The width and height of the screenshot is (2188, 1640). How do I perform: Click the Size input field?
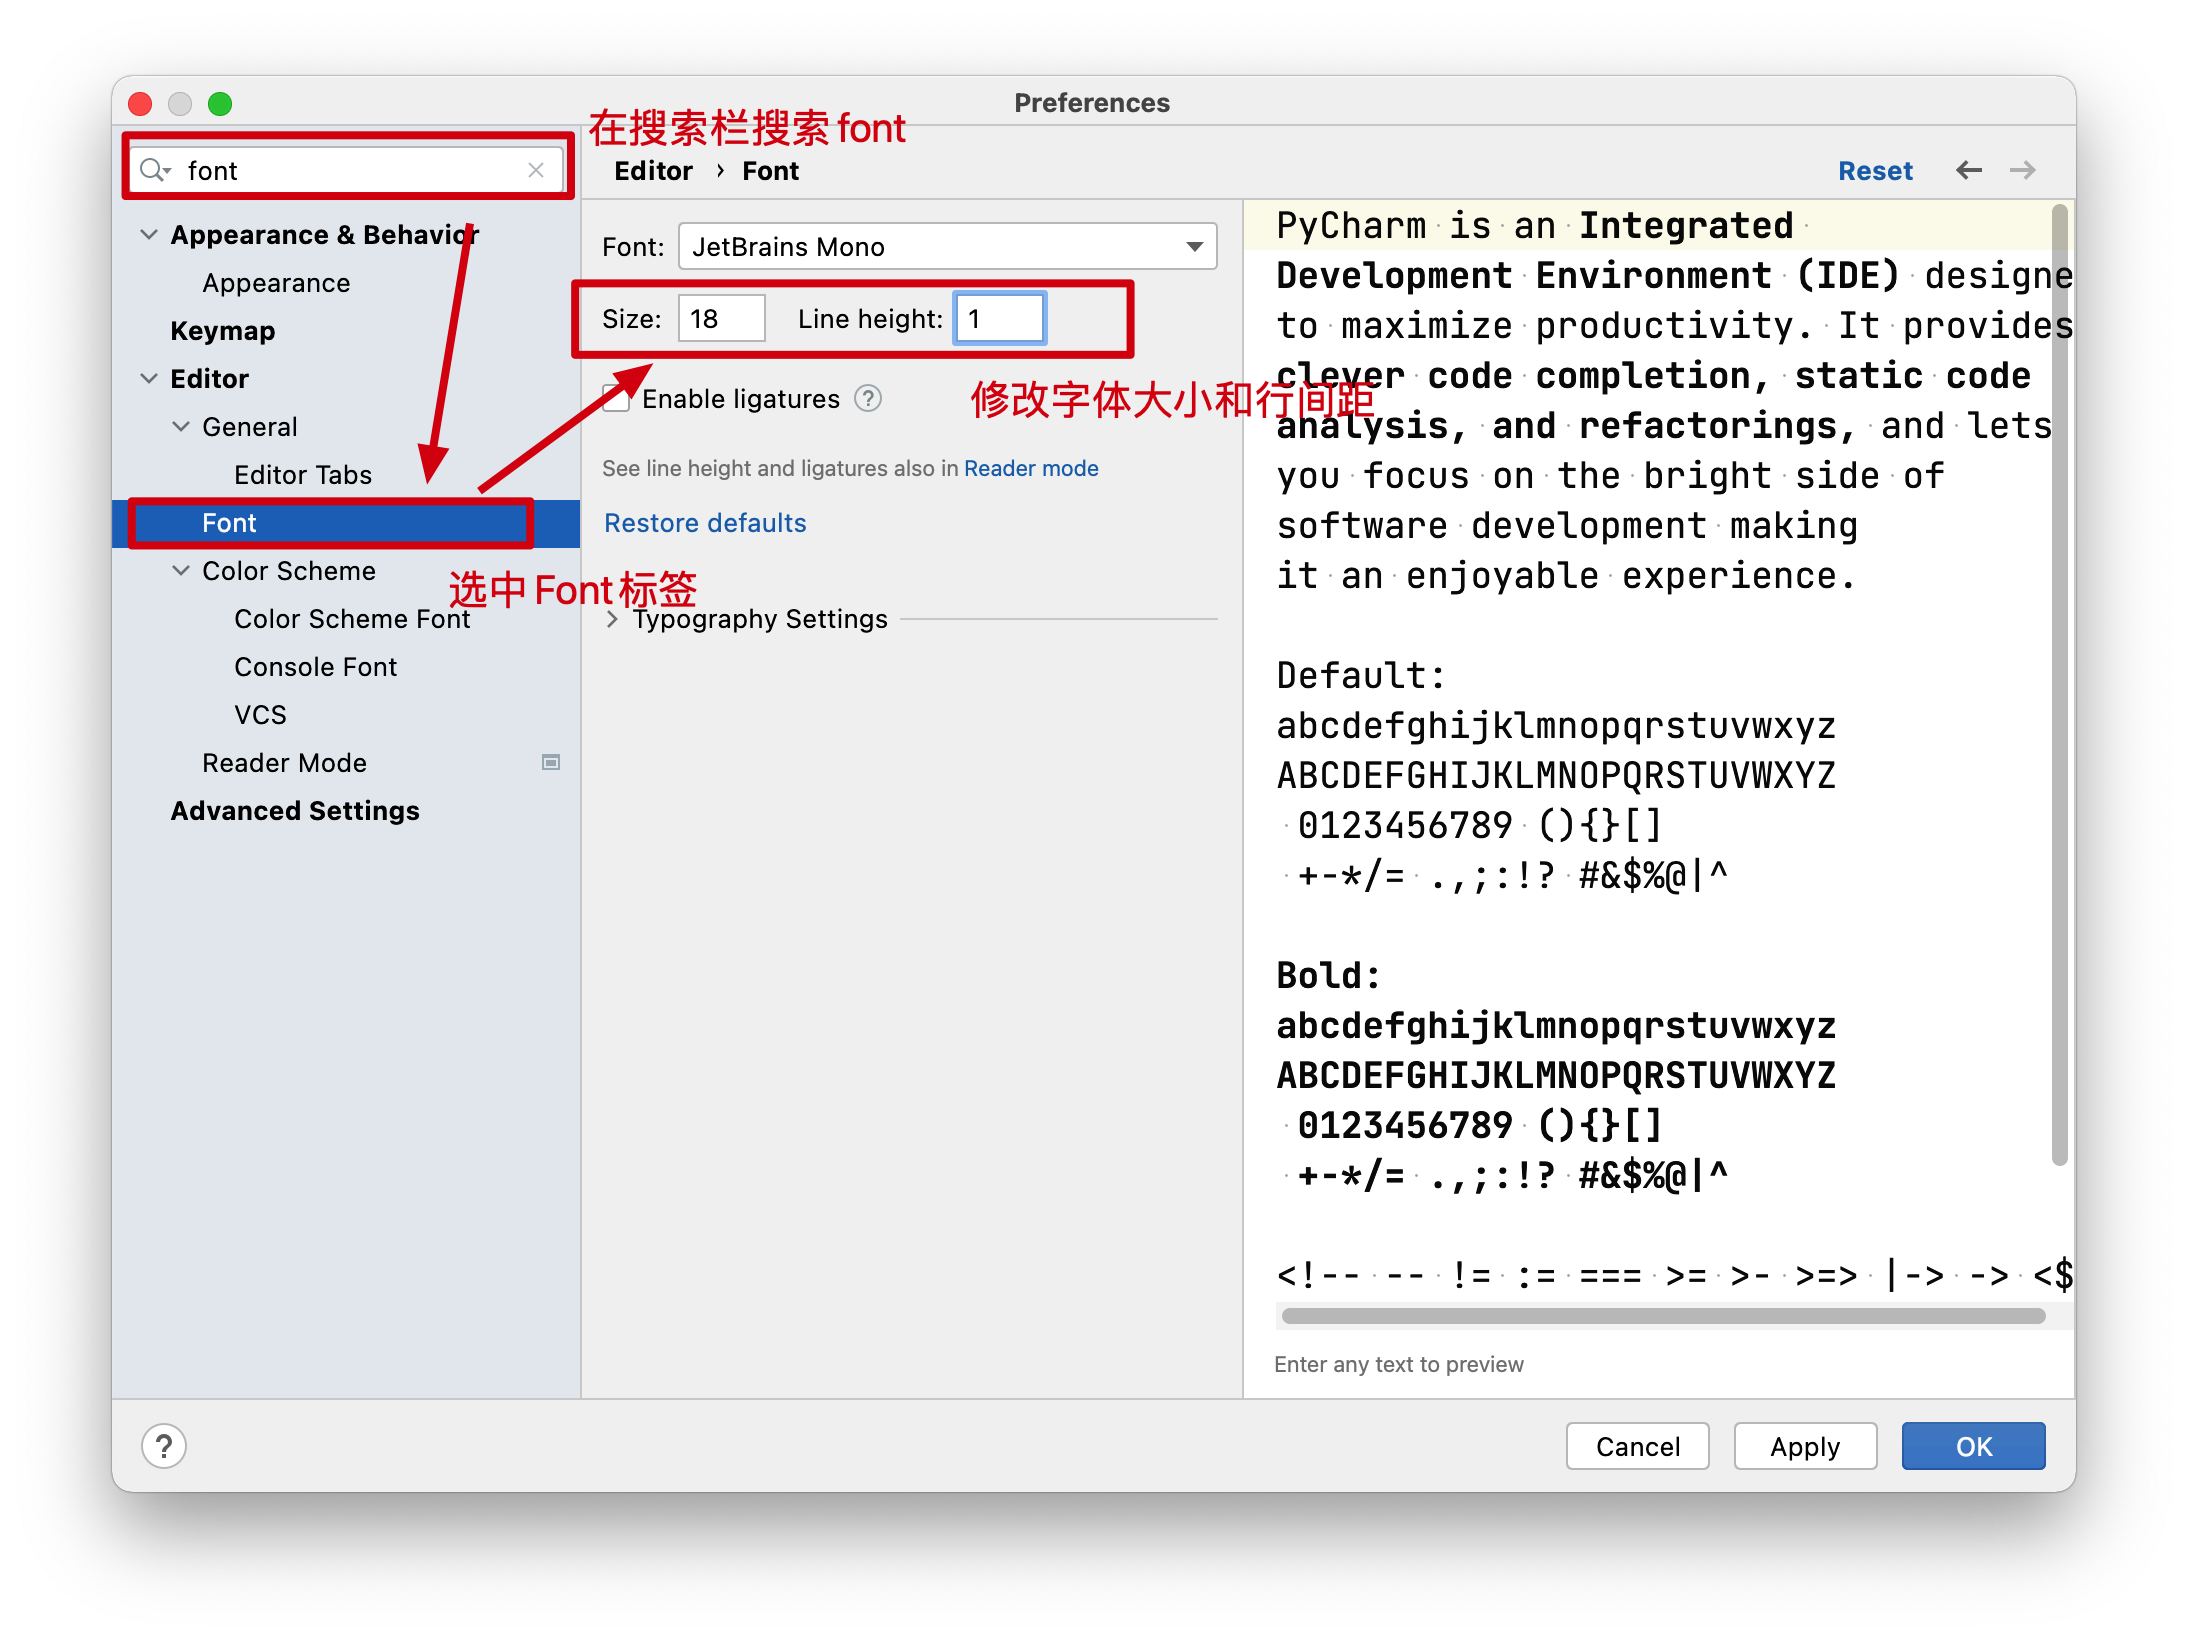pyautogui.click(x=720, y=319)
